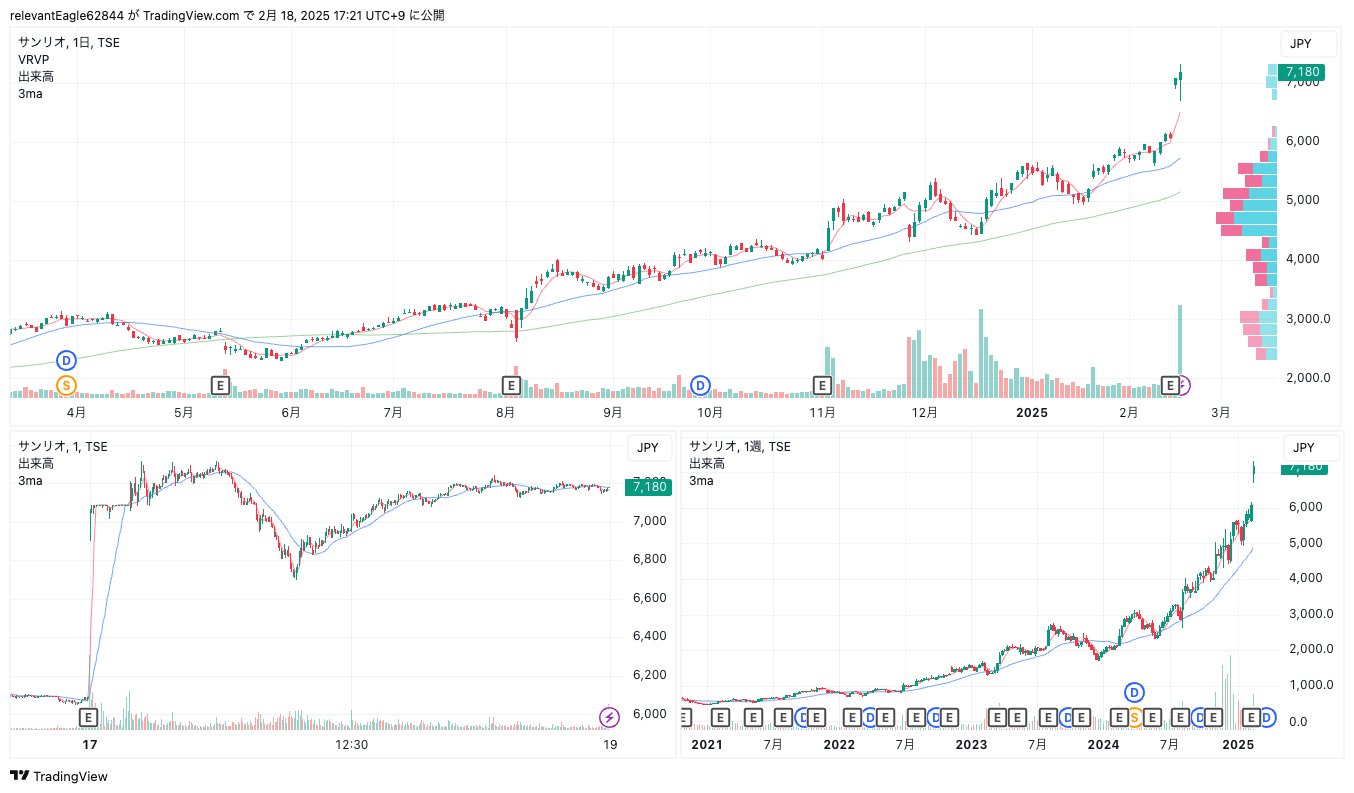Select the 3ma label on the weekly chart
This screenshot has height=793, width=1354.
coord(701,481)
